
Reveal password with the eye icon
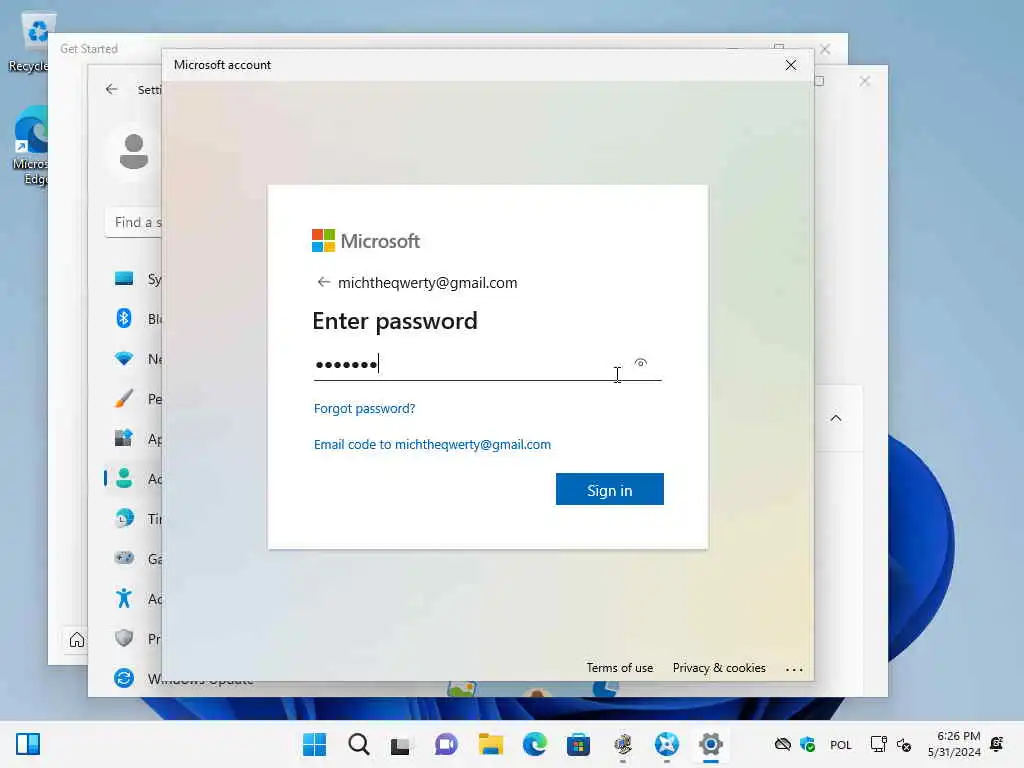click(x=641, y=362)
